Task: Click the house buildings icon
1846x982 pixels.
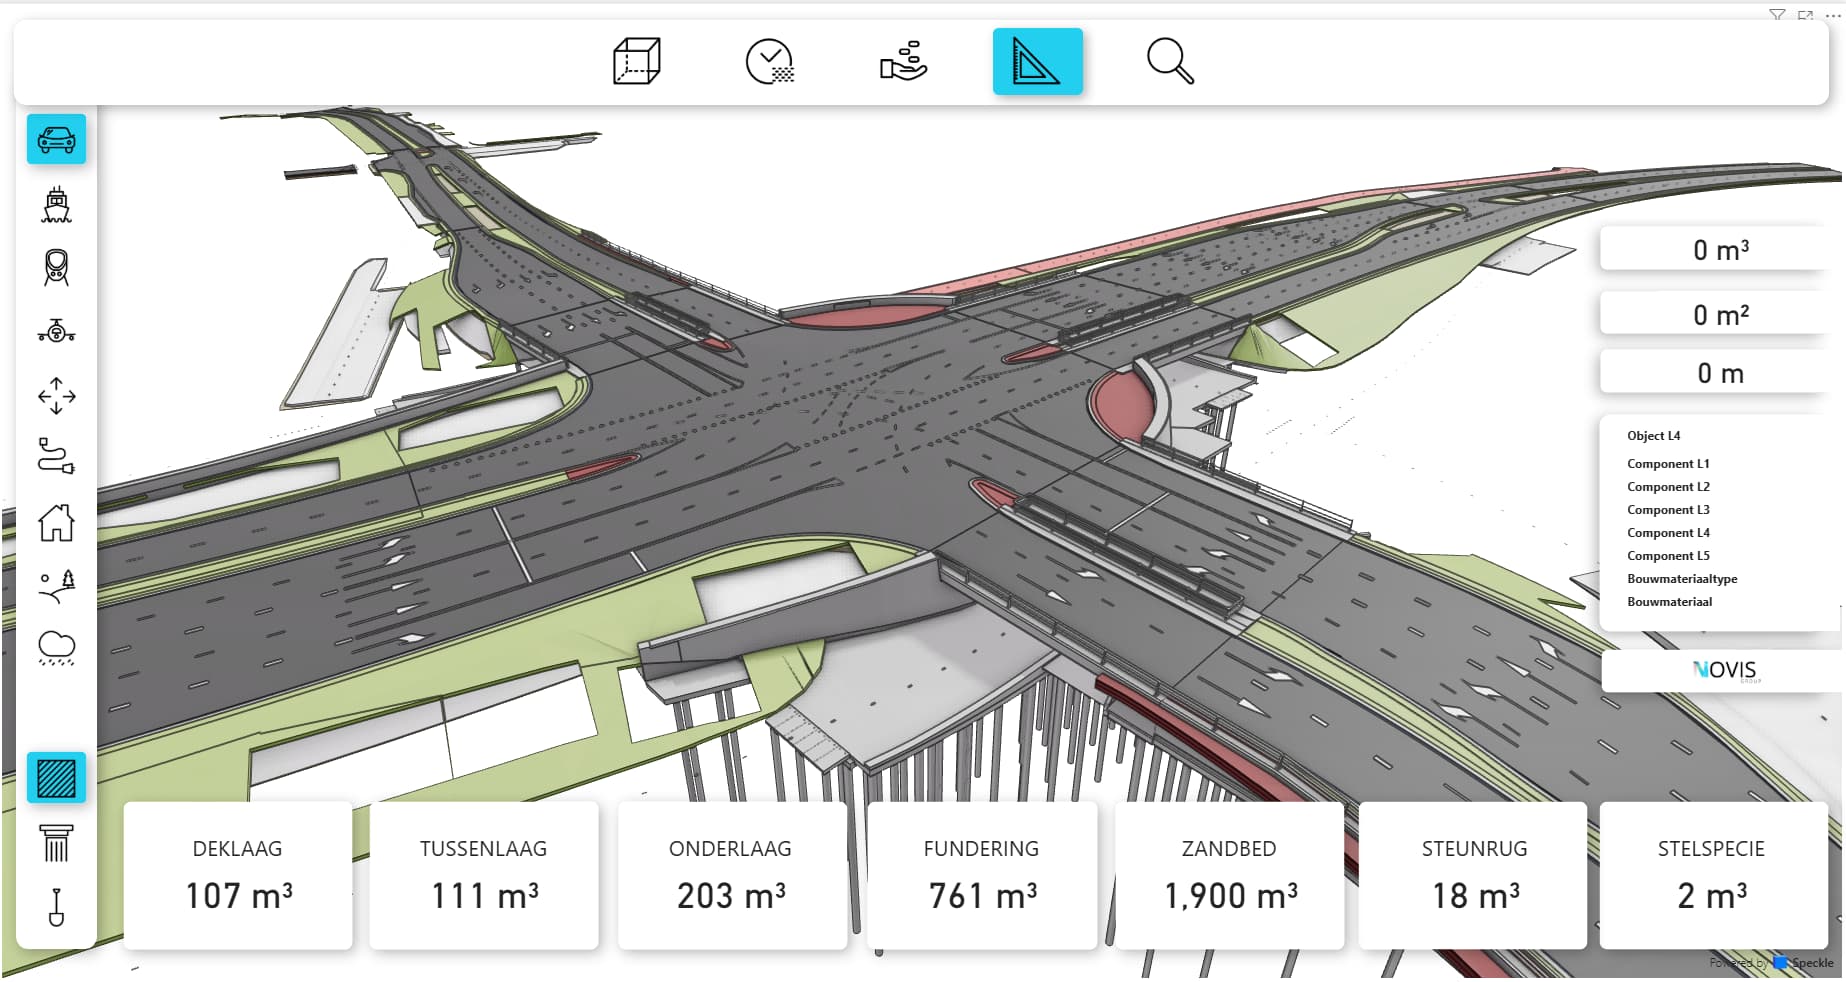Action: pos(56,522)
